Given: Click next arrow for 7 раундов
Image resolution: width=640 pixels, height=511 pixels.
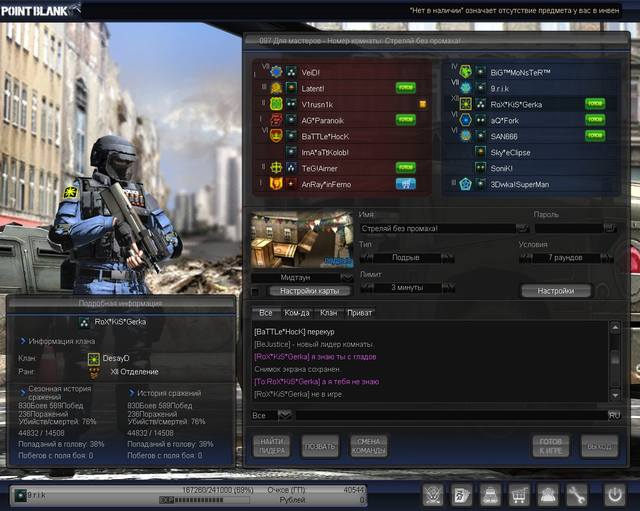Looking at the screenshot, I should coord(607,258).
